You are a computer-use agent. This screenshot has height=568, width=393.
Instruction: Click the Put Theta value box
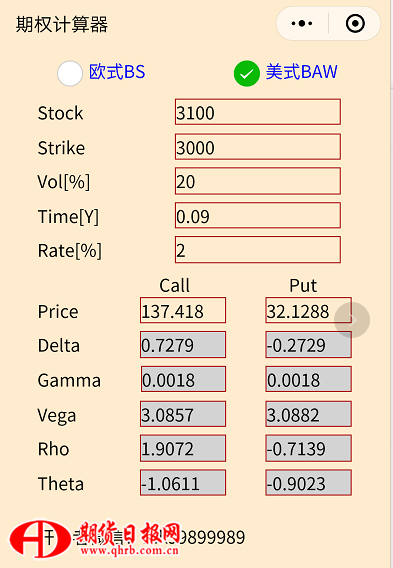(x=308, y=483)
